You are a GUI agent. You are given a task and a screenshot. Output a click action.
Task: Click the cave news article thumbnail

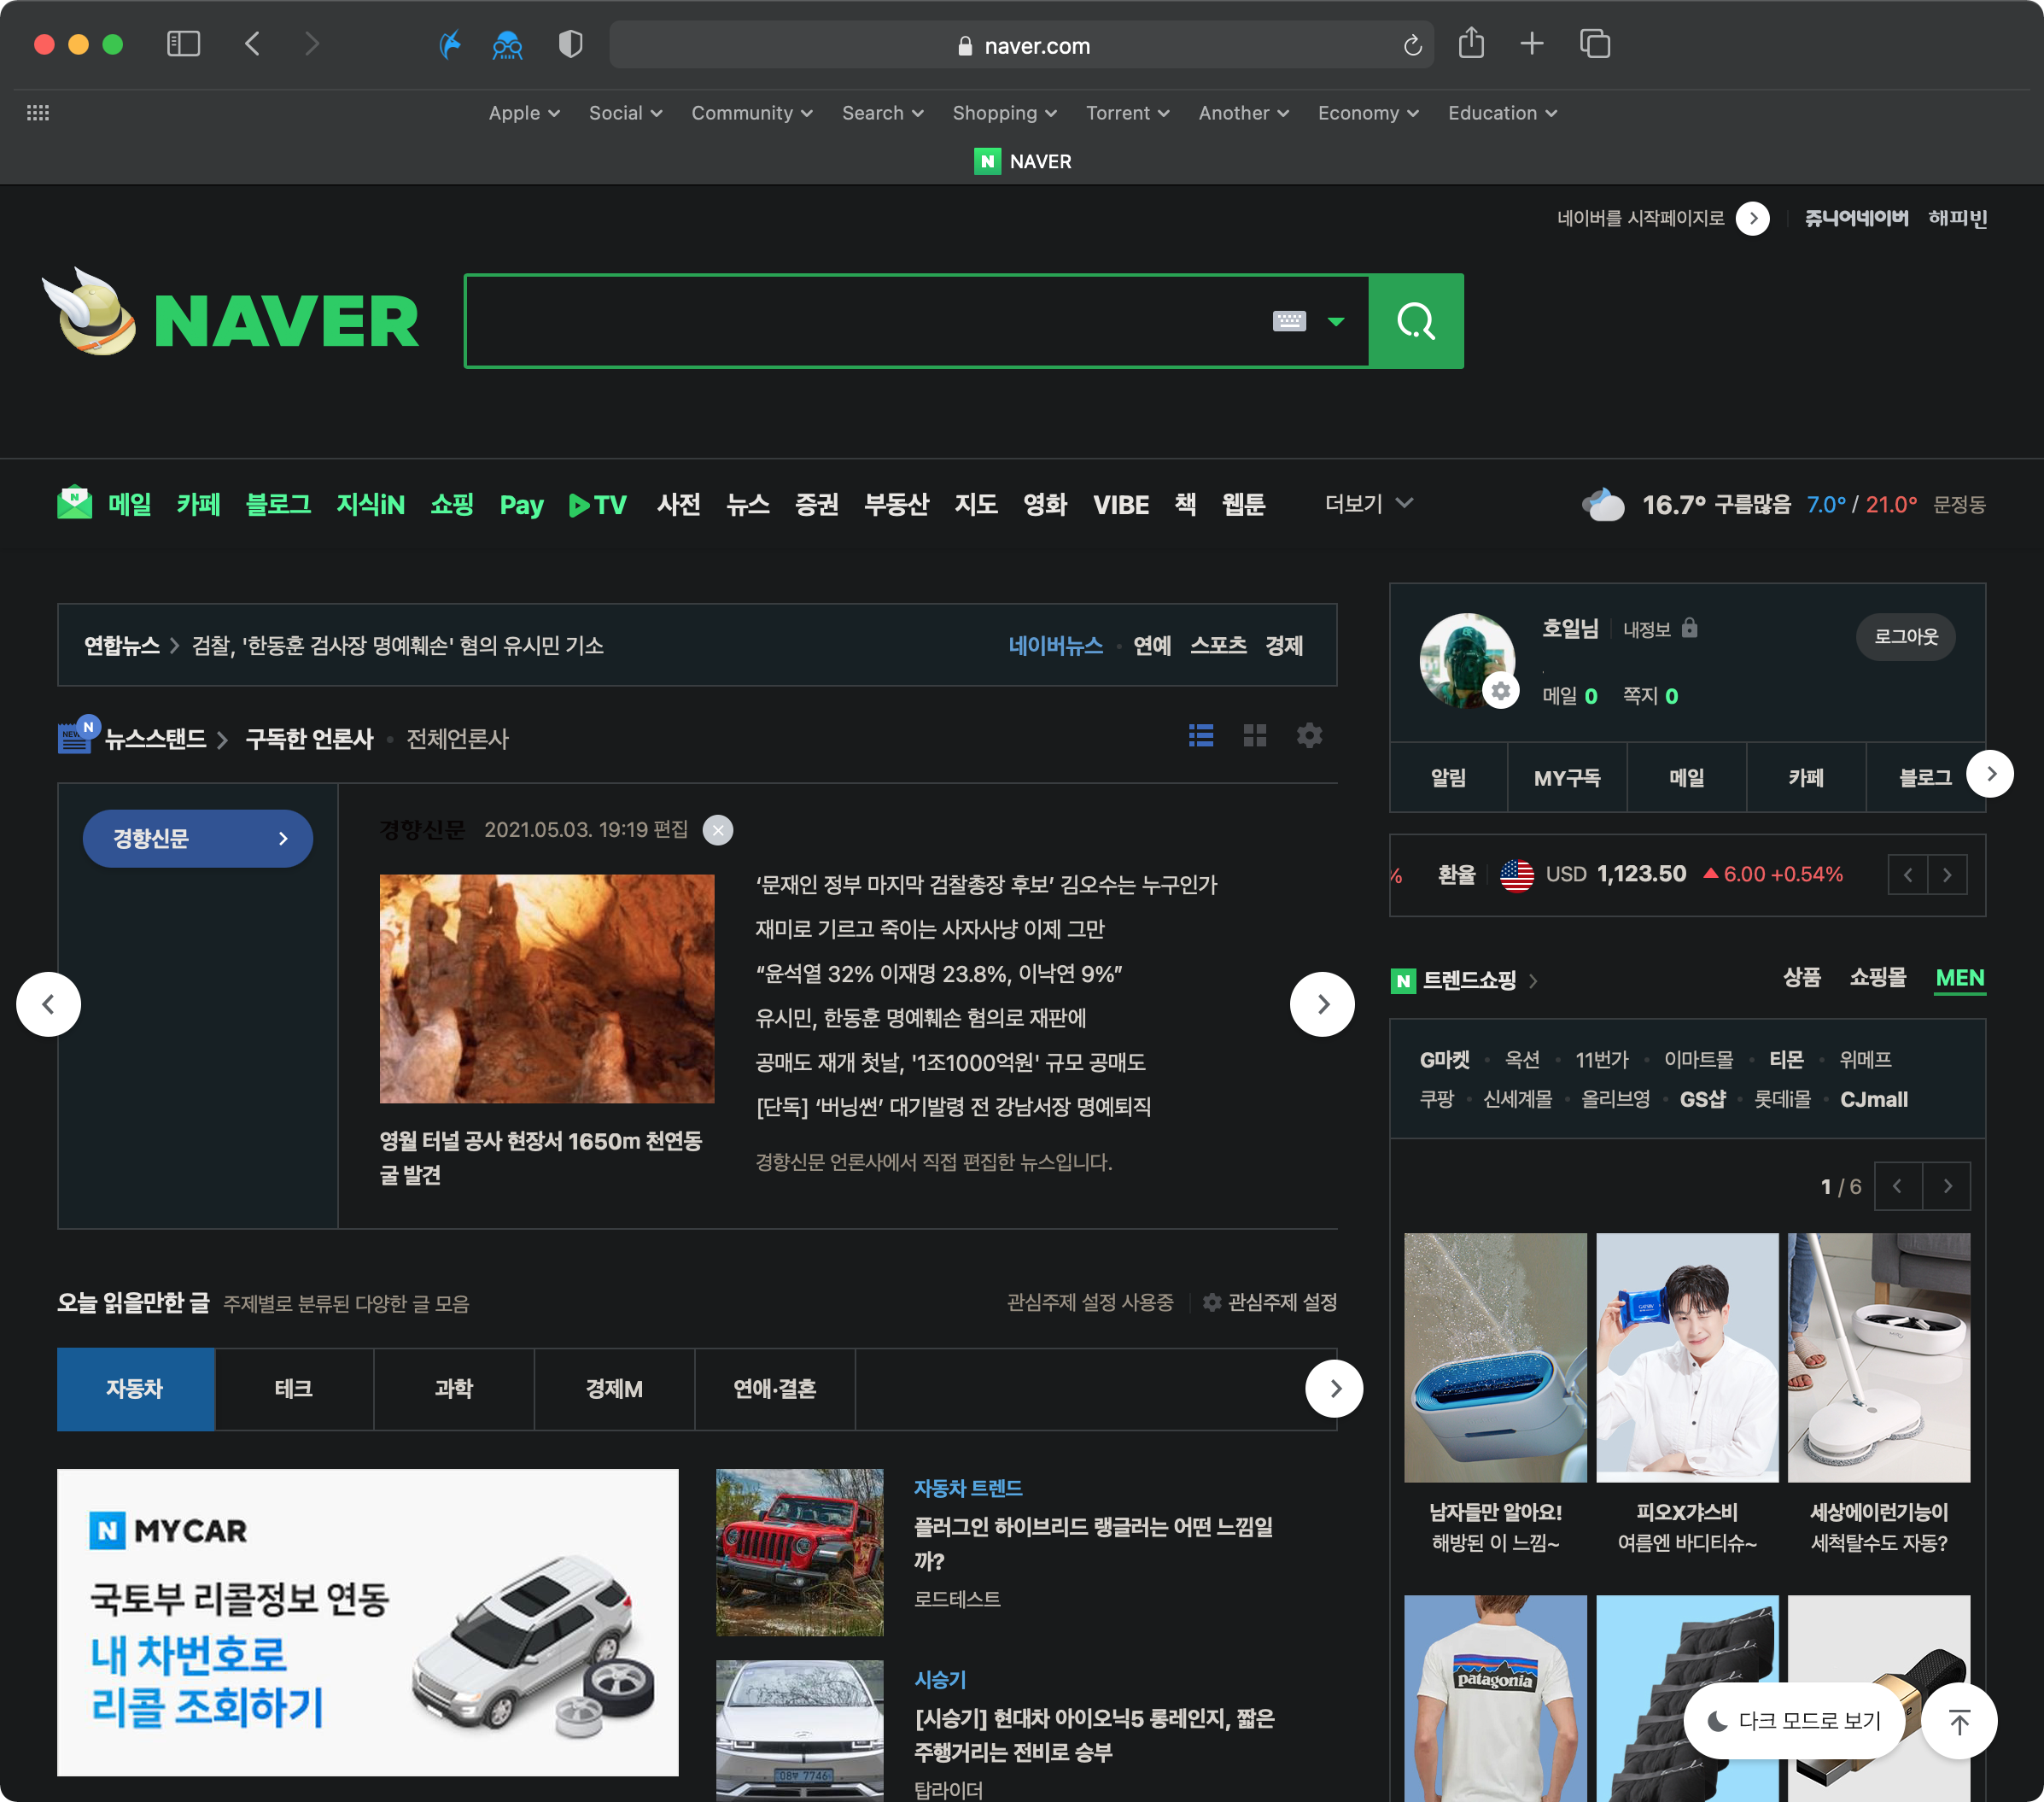point(546,988)
